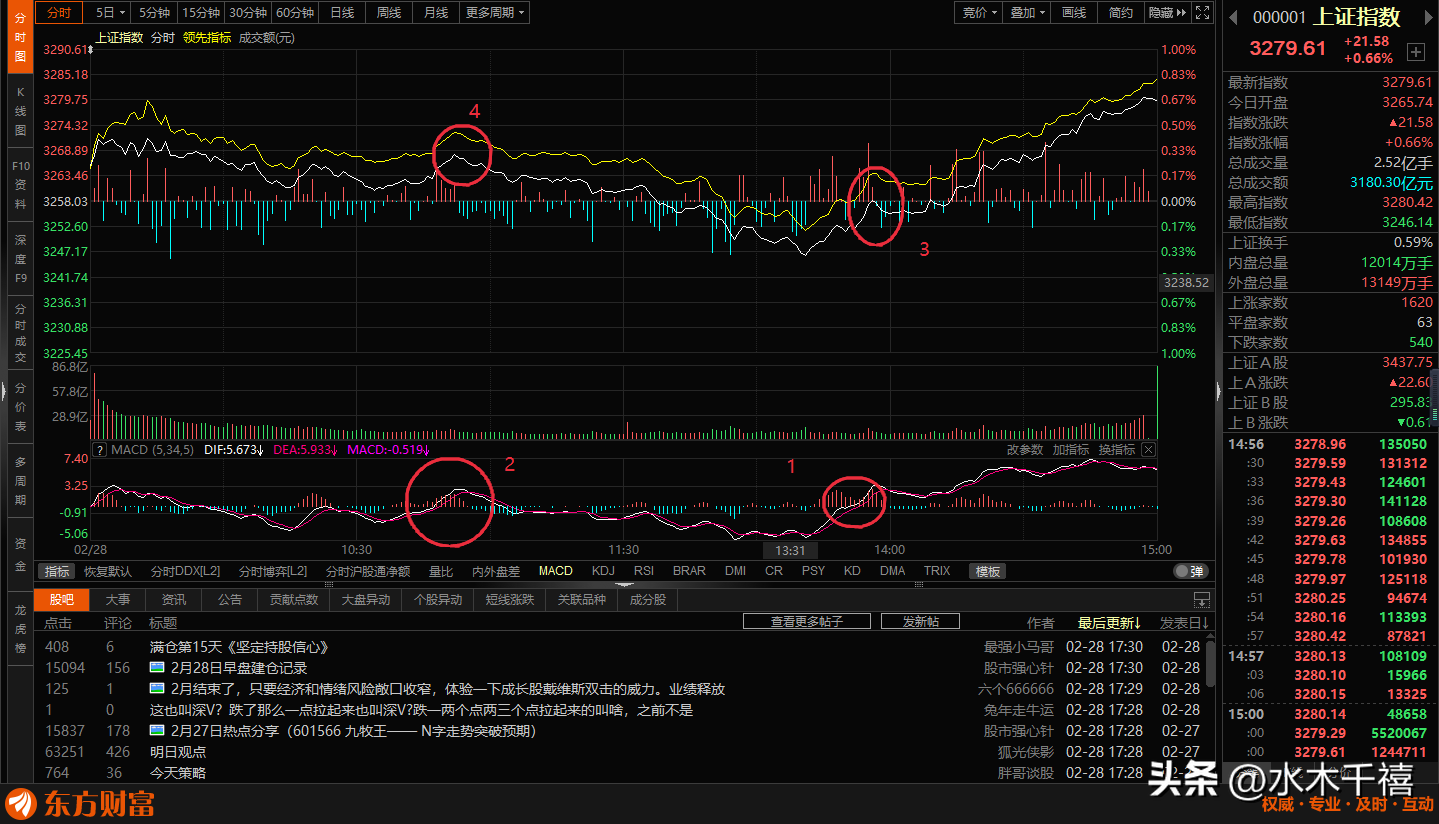Open the F10资料 sidebar panel
The image size is (1439, 824).
pos(20,185)
